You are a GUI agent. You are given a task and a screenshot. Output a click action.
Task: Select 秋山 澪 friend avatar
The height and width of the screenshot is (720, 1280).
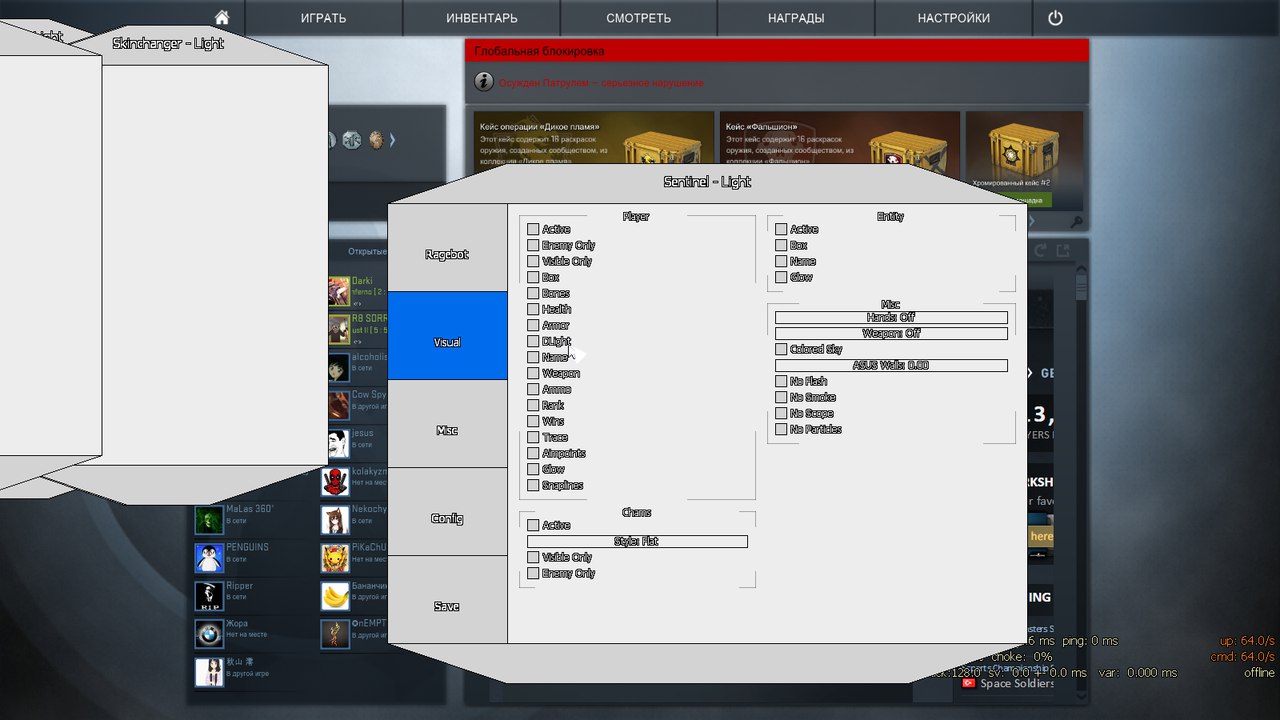(209, 672)
